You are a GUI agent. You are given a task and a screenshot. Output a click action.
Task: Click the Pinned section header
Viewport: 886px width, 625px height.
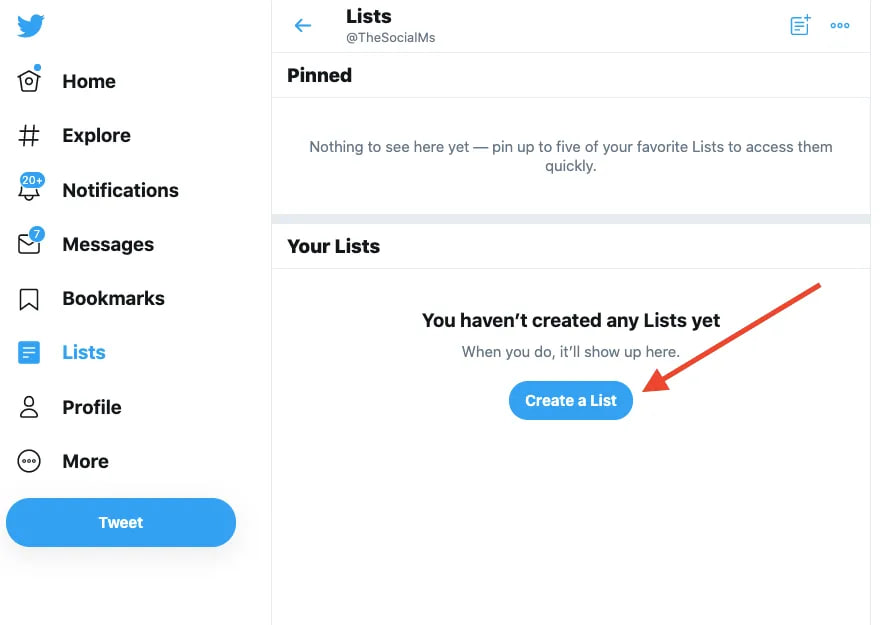(319, 75)
